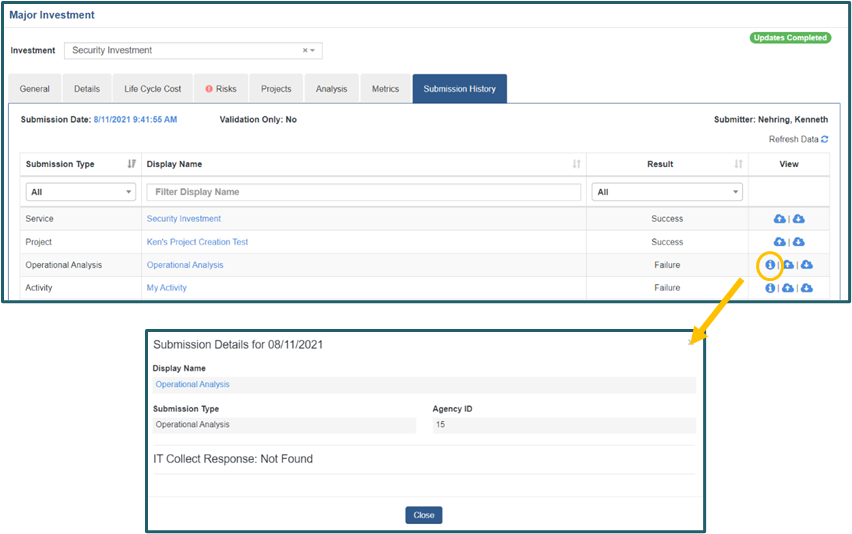Click cloud upload icon in Activity row

[788, 288]
